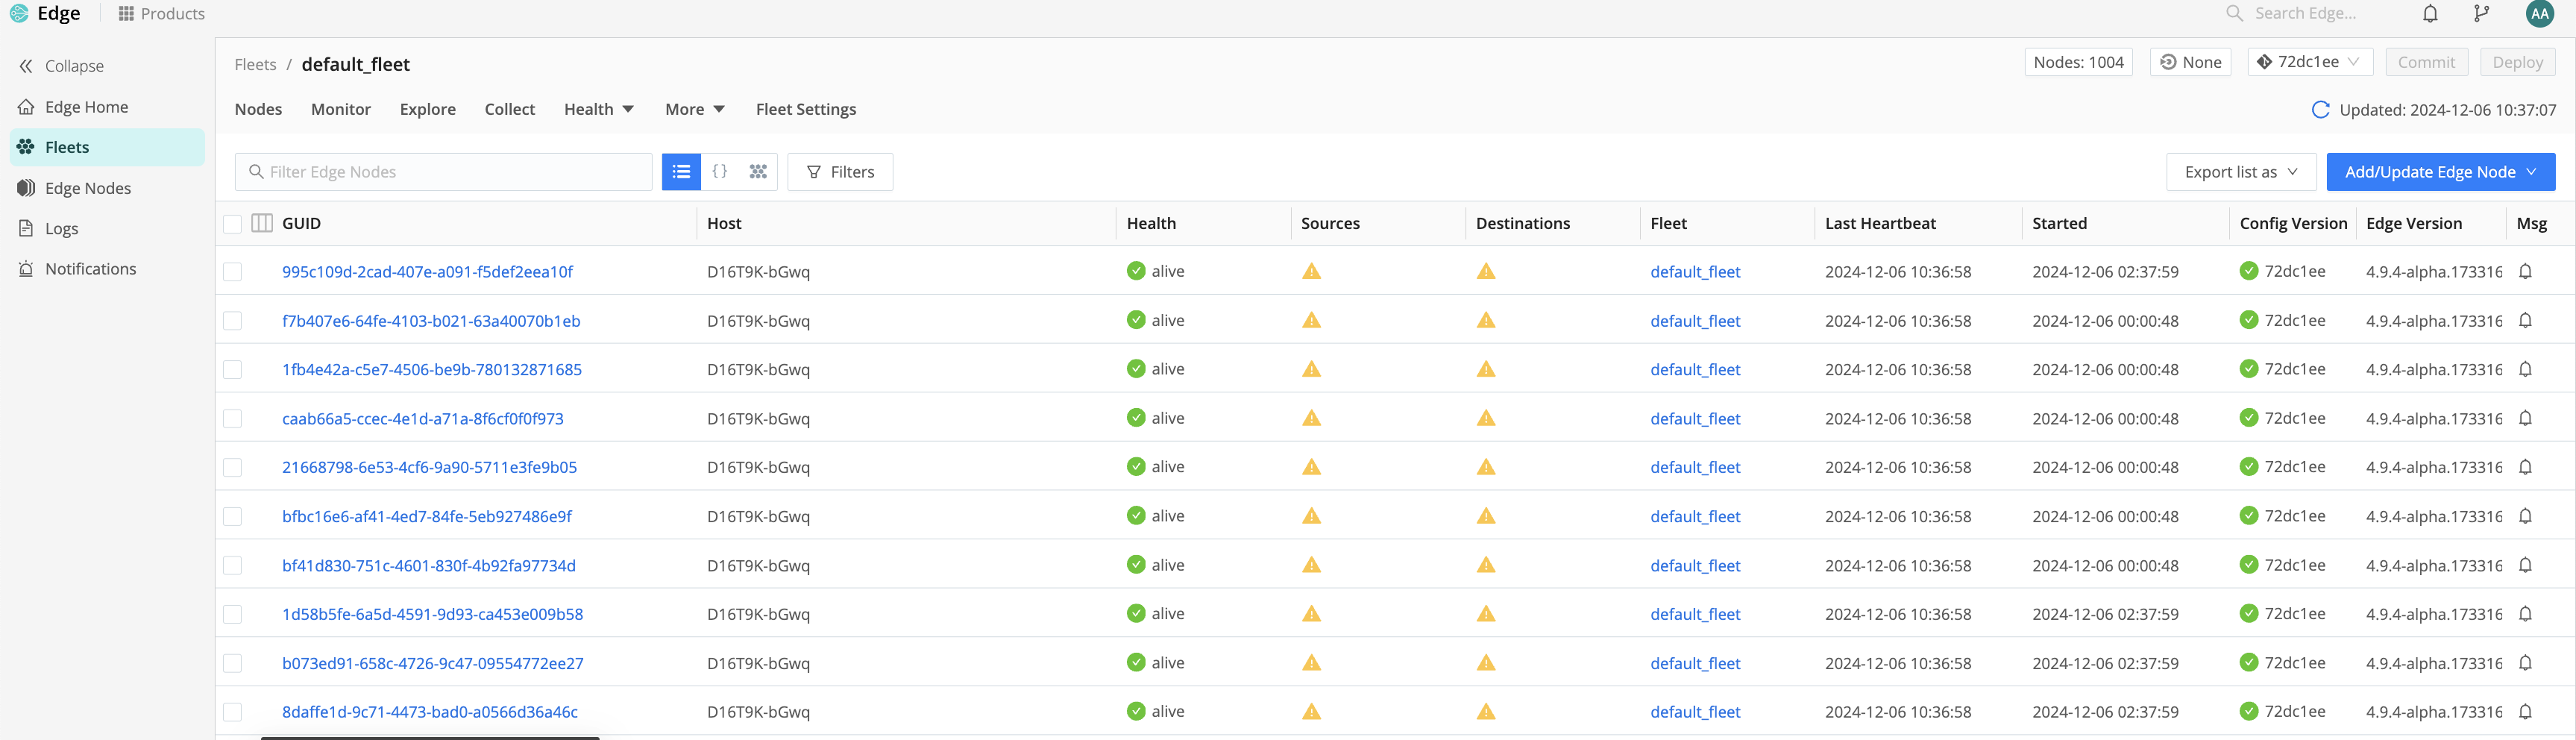Click the notifications bell in top bar
2576x740 pixels.
pos(2430,14)
